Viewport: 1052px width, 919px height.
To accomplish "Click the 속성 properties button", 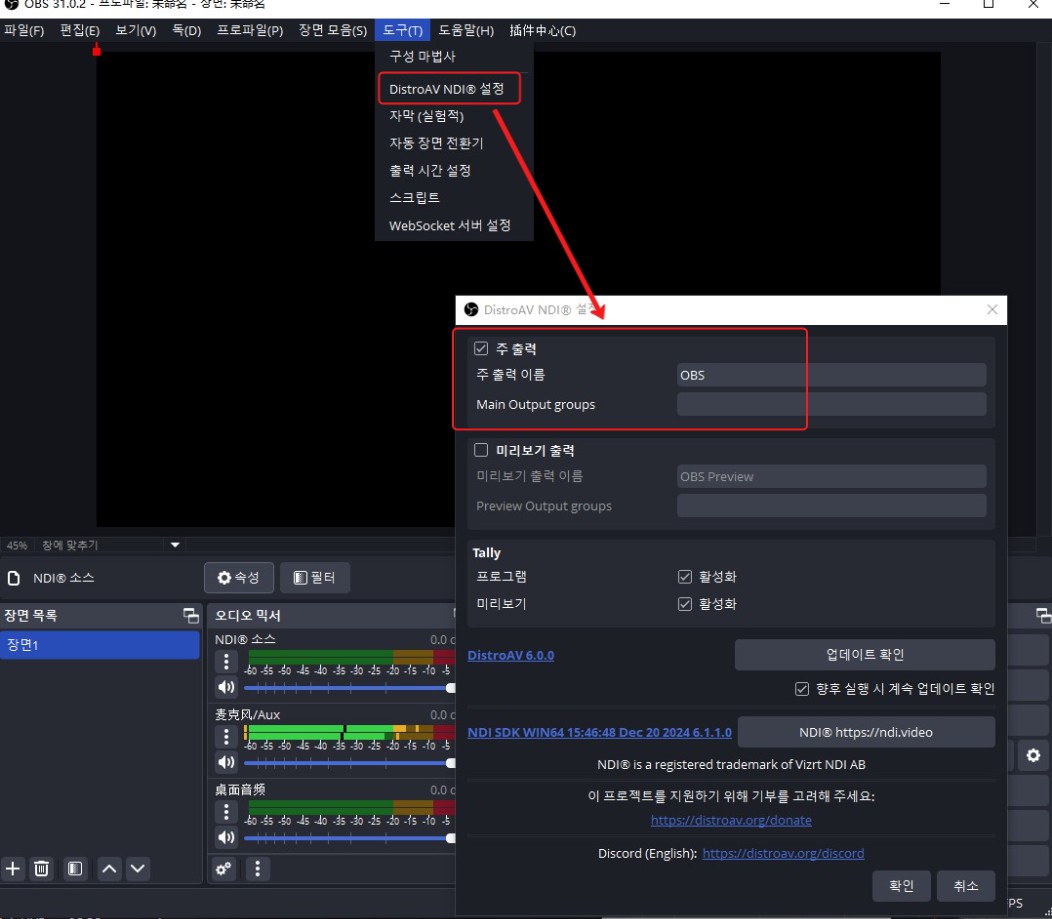I will click(x=239, y=578).
